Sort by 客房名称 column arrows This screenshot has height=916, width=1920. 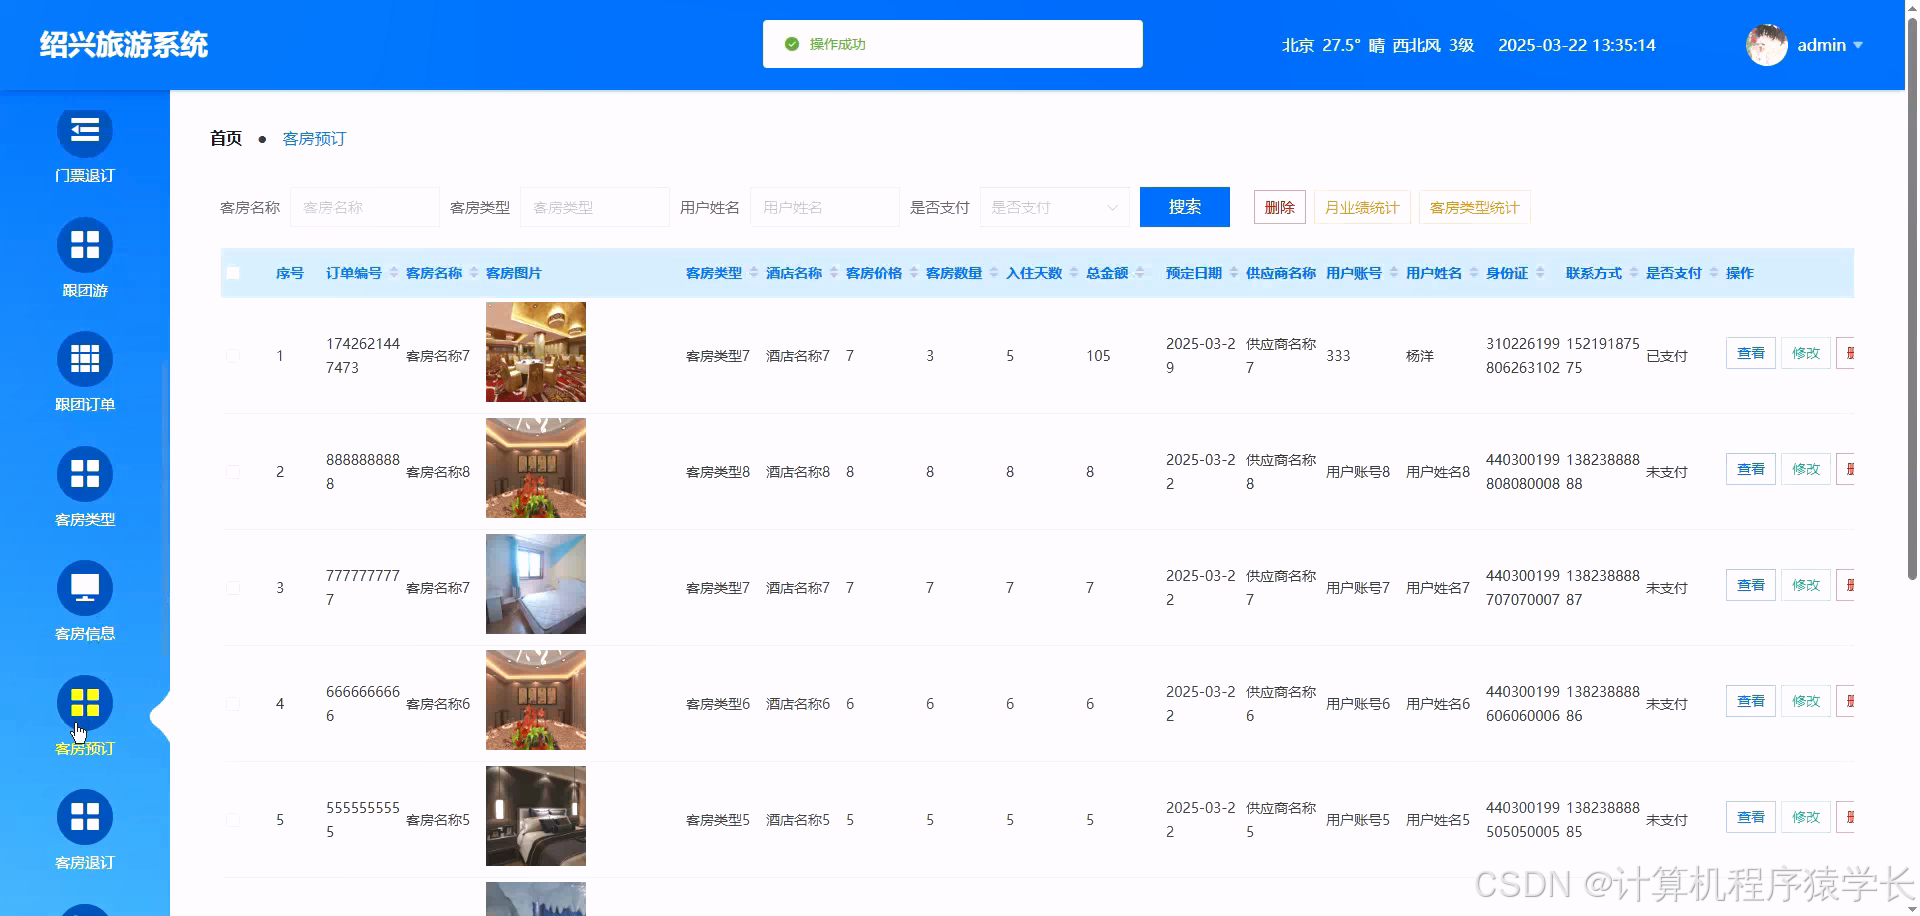(474, 273)
